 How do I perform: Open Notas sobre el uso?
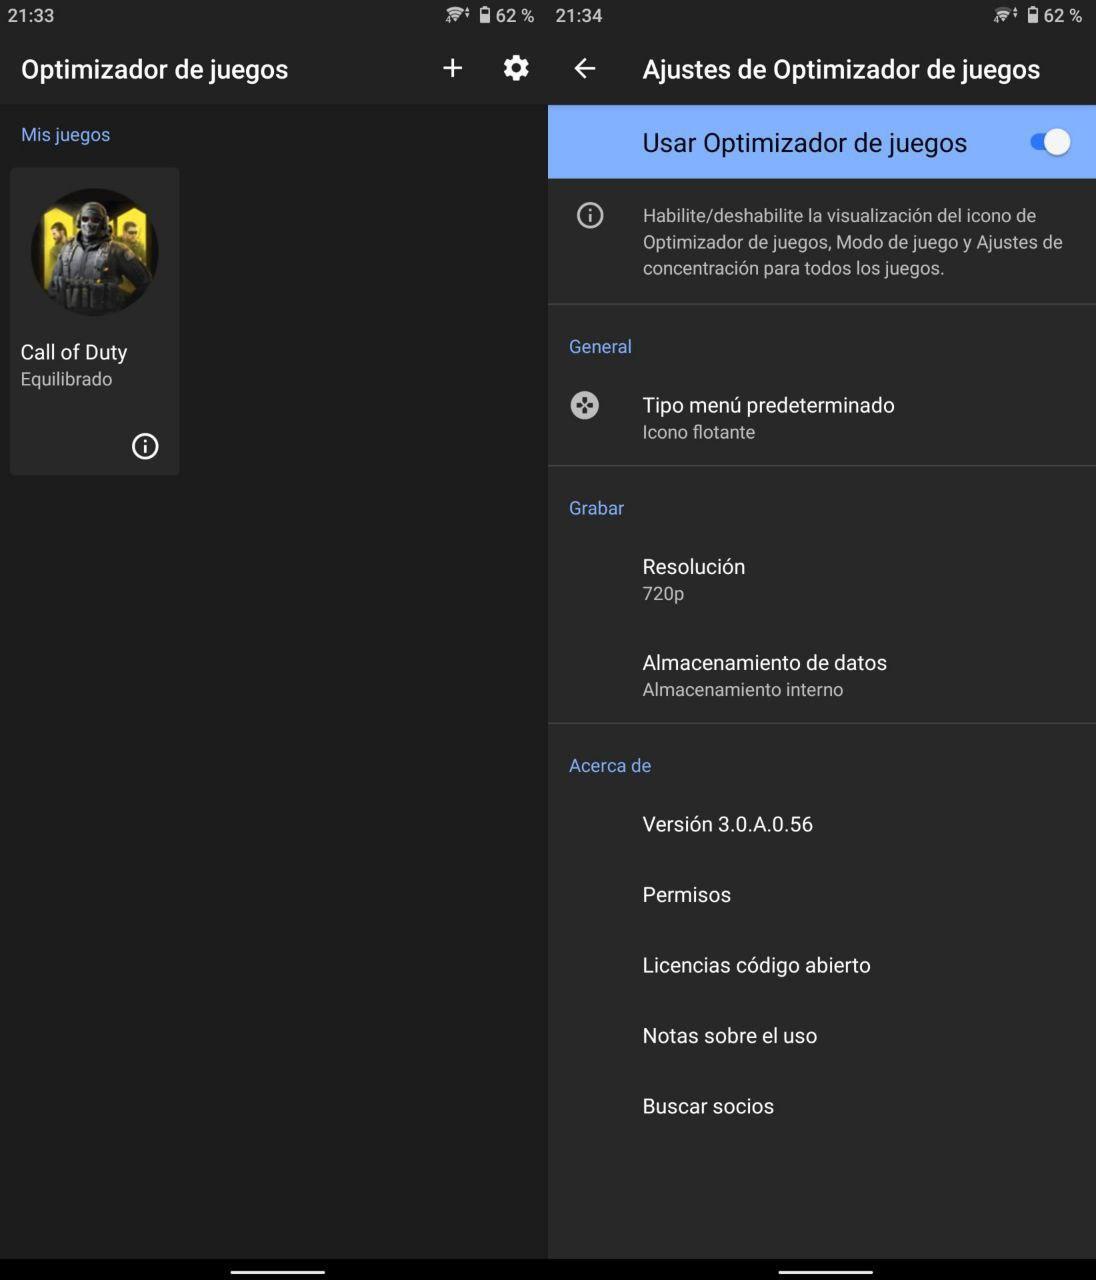pos(822,1036)
